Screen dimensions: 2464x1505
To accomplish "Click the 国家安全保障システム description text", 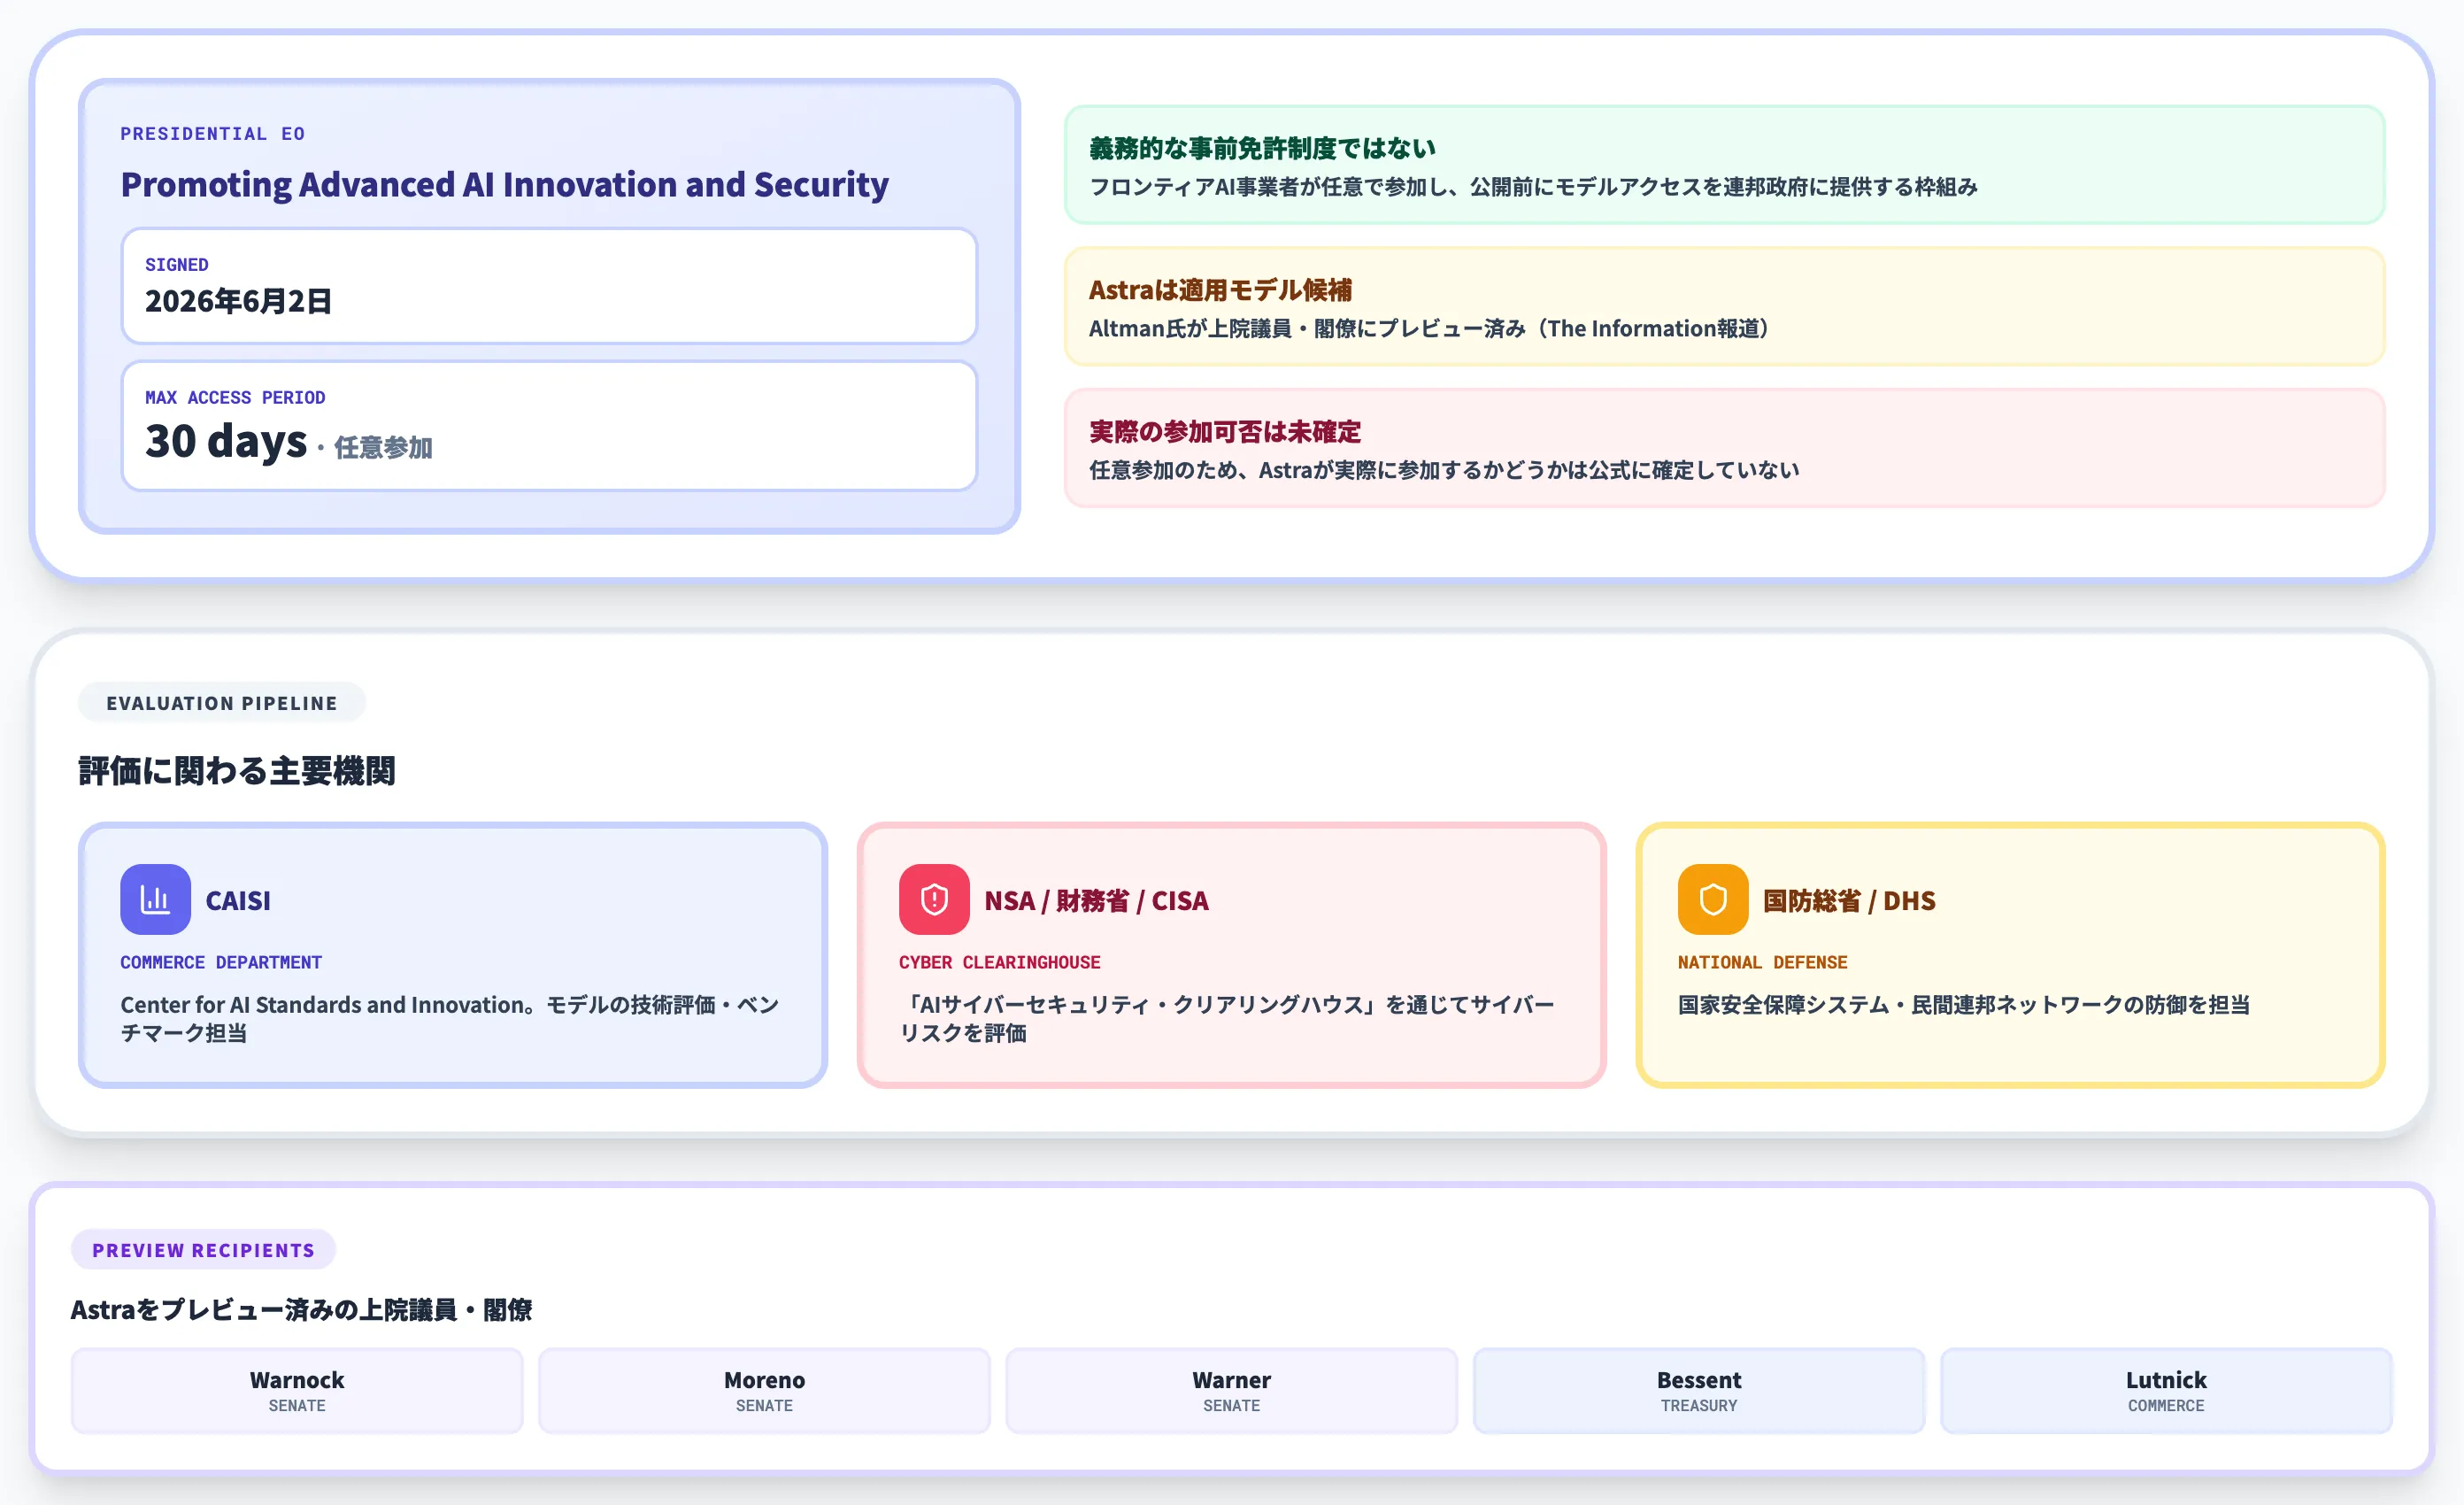I will (1964, 1004).
